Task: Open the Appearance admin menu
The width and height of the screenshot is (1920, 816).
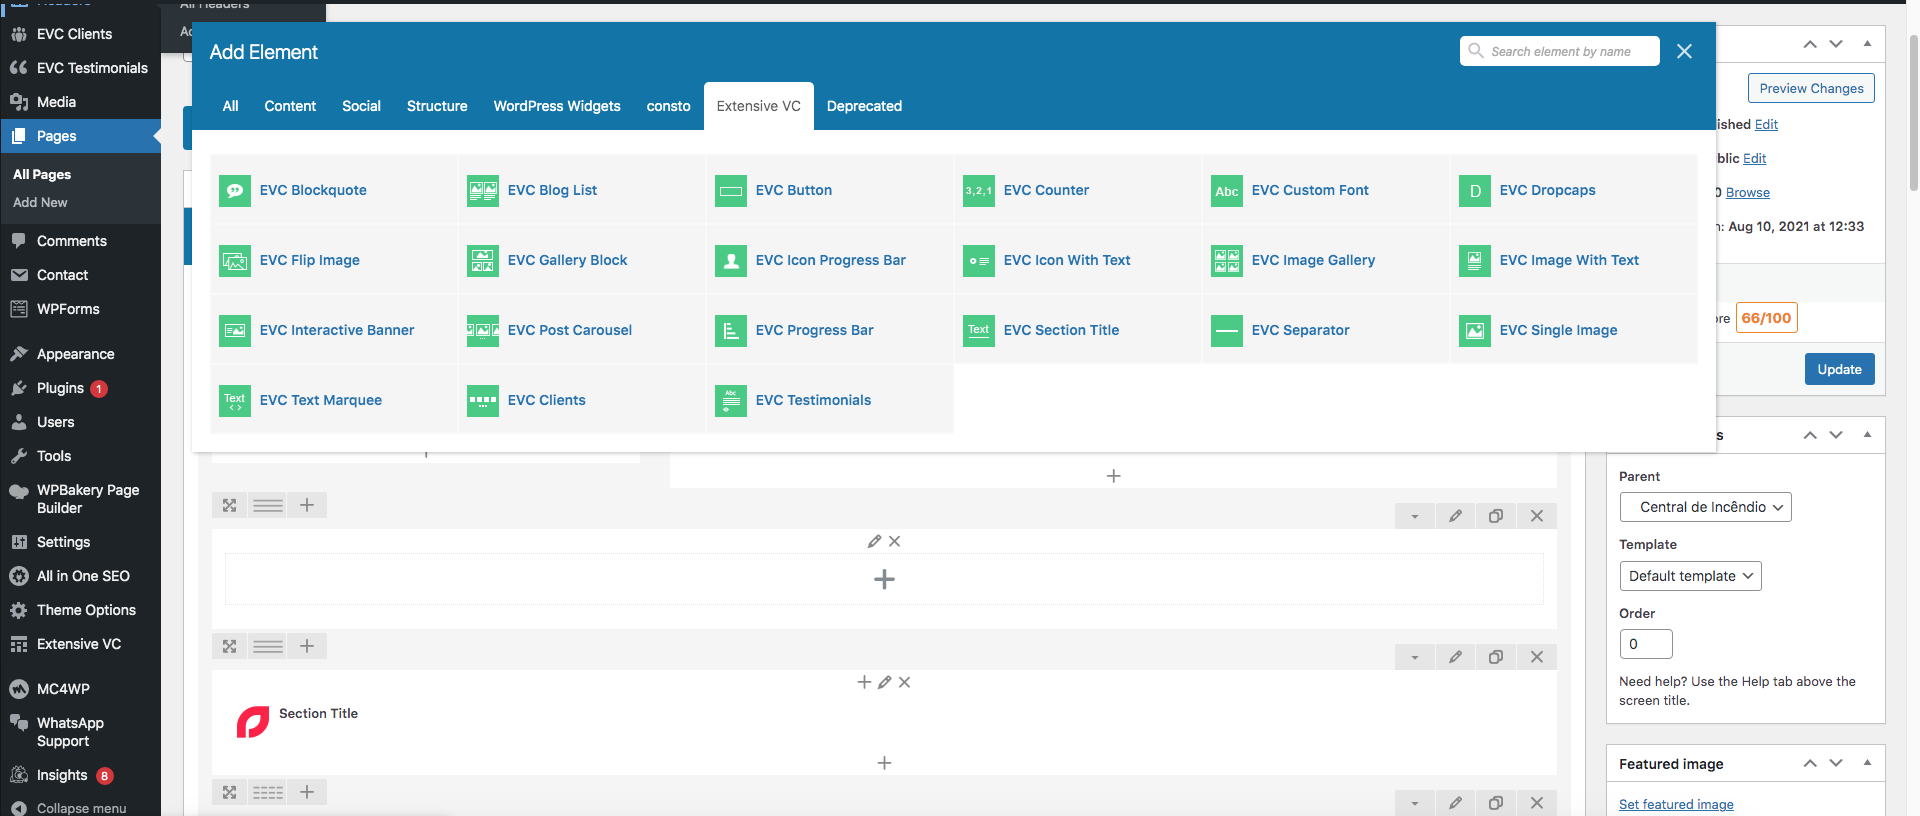Action: (x=80, y=354)
